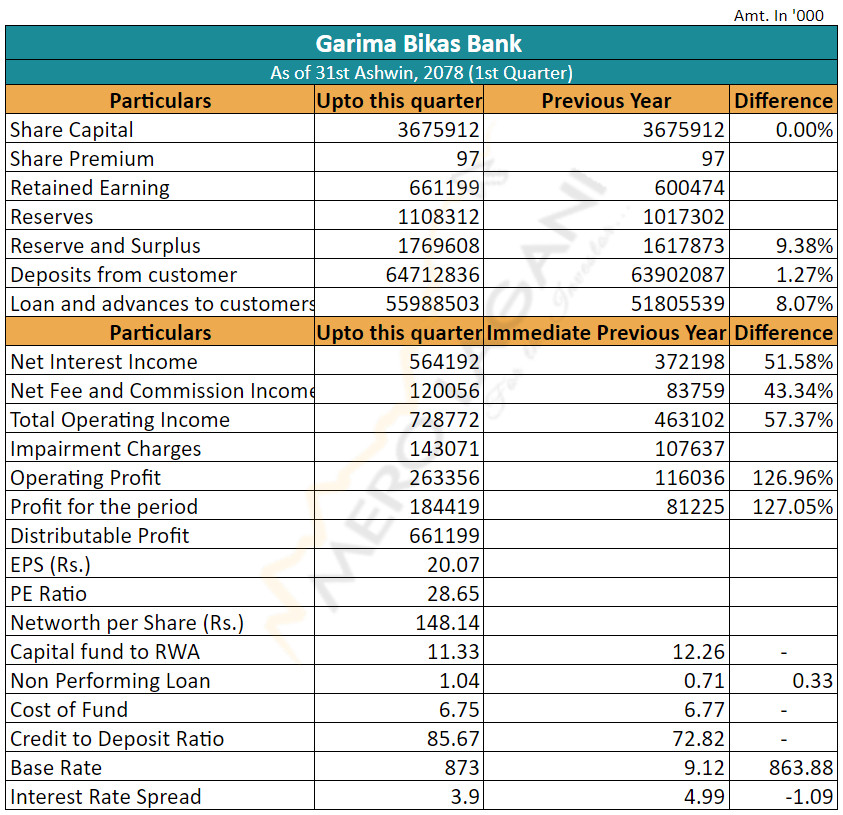The image size is (843, 815).
Task: Click the 9.38% difference cell
Action: (x=804, y=246)
